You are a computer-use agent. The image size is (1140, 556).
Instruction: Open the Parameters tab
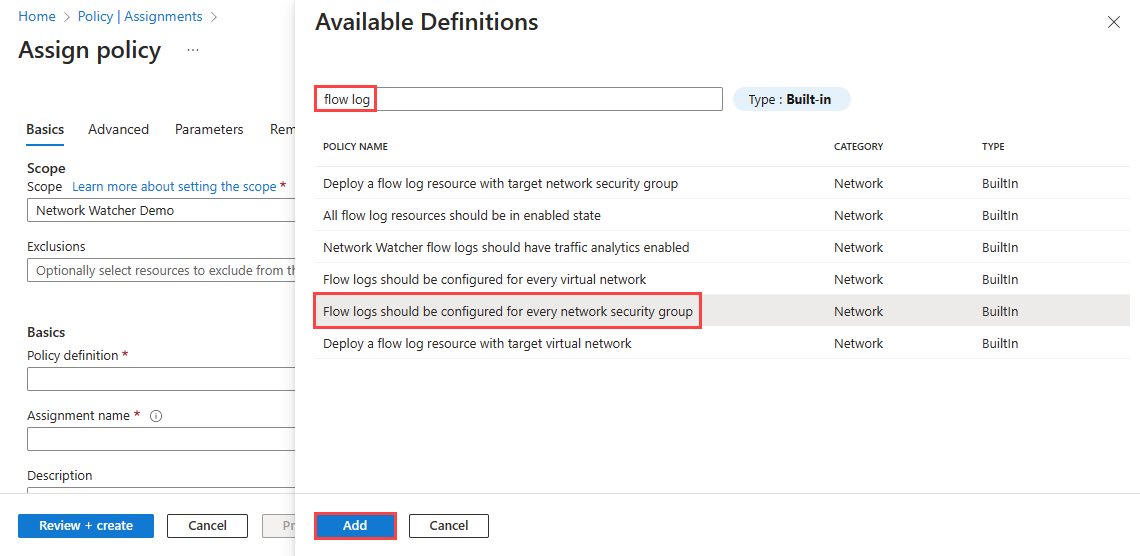pos(209,129)
